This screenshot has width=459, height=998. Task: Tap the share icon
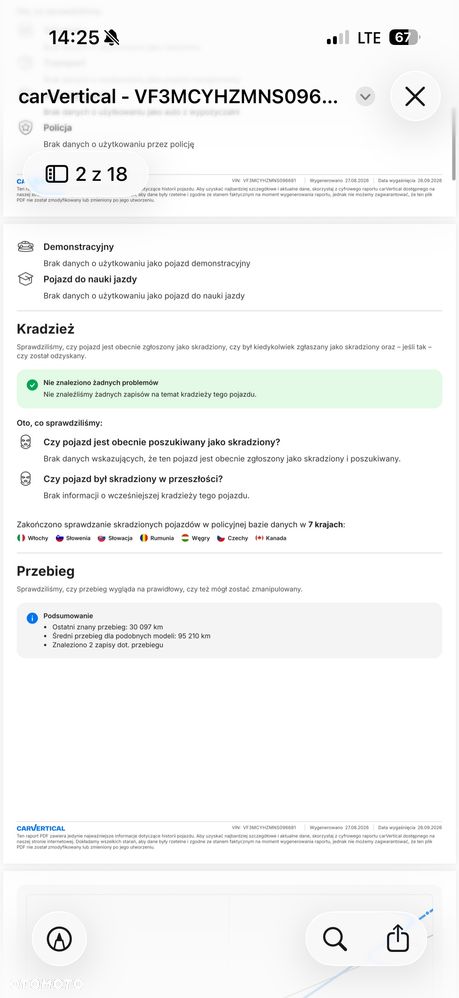coord(398,938)
